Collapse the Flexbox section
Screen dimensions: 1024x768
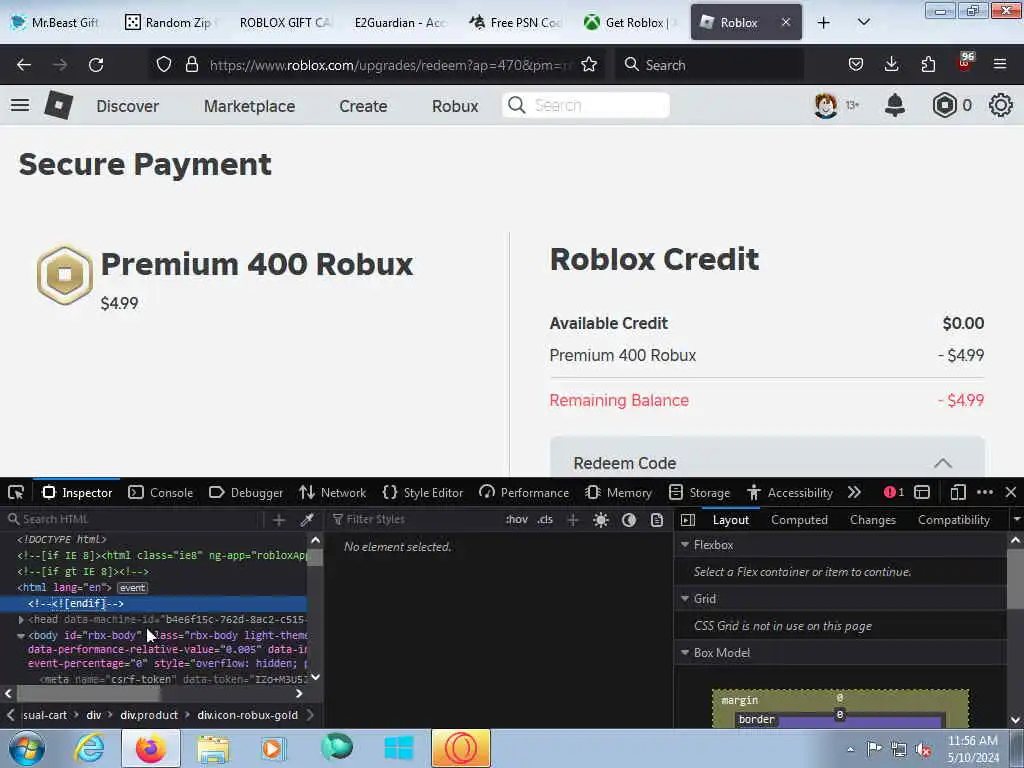click(685, 545)
